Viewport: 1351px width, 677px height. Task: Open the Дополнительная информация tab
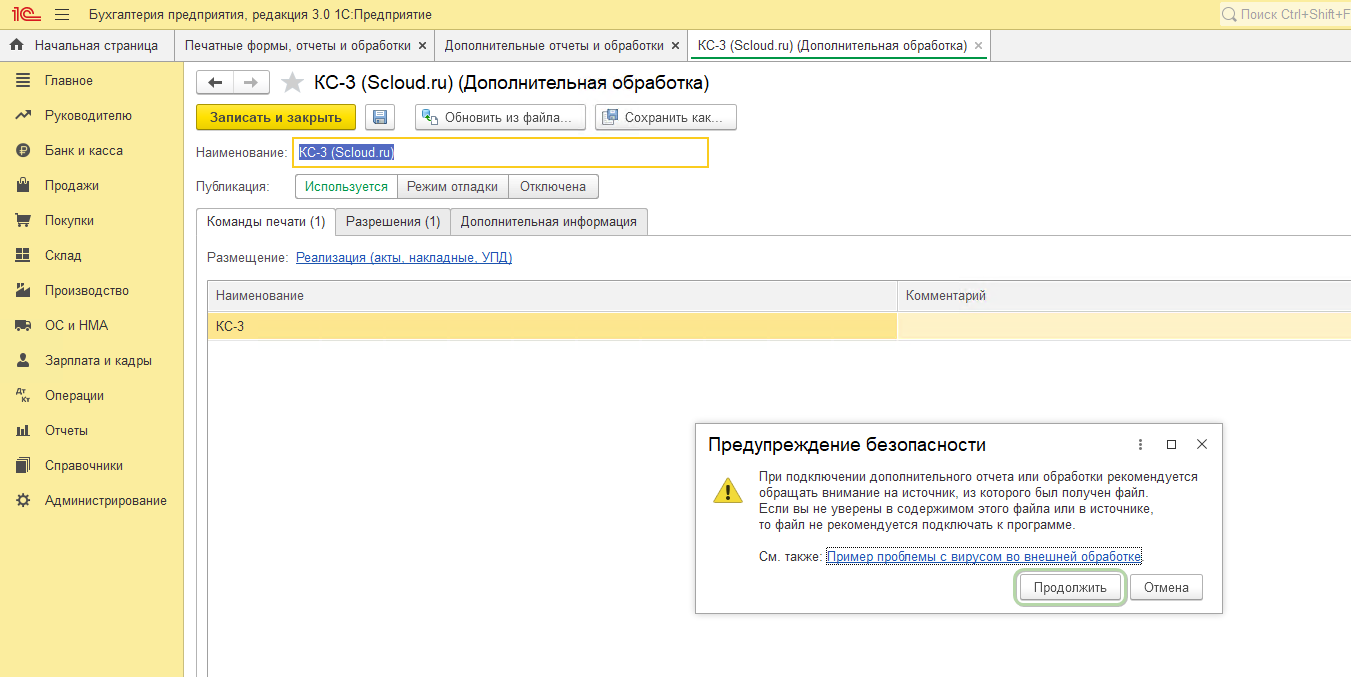point(549,221)
